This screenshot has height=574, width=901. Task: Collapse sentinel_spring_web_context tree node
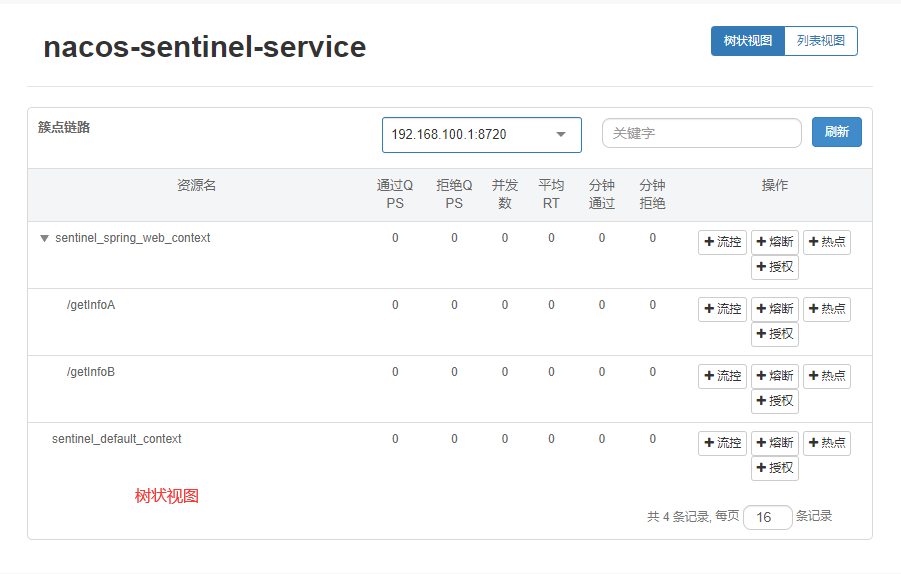coord(44,239)
